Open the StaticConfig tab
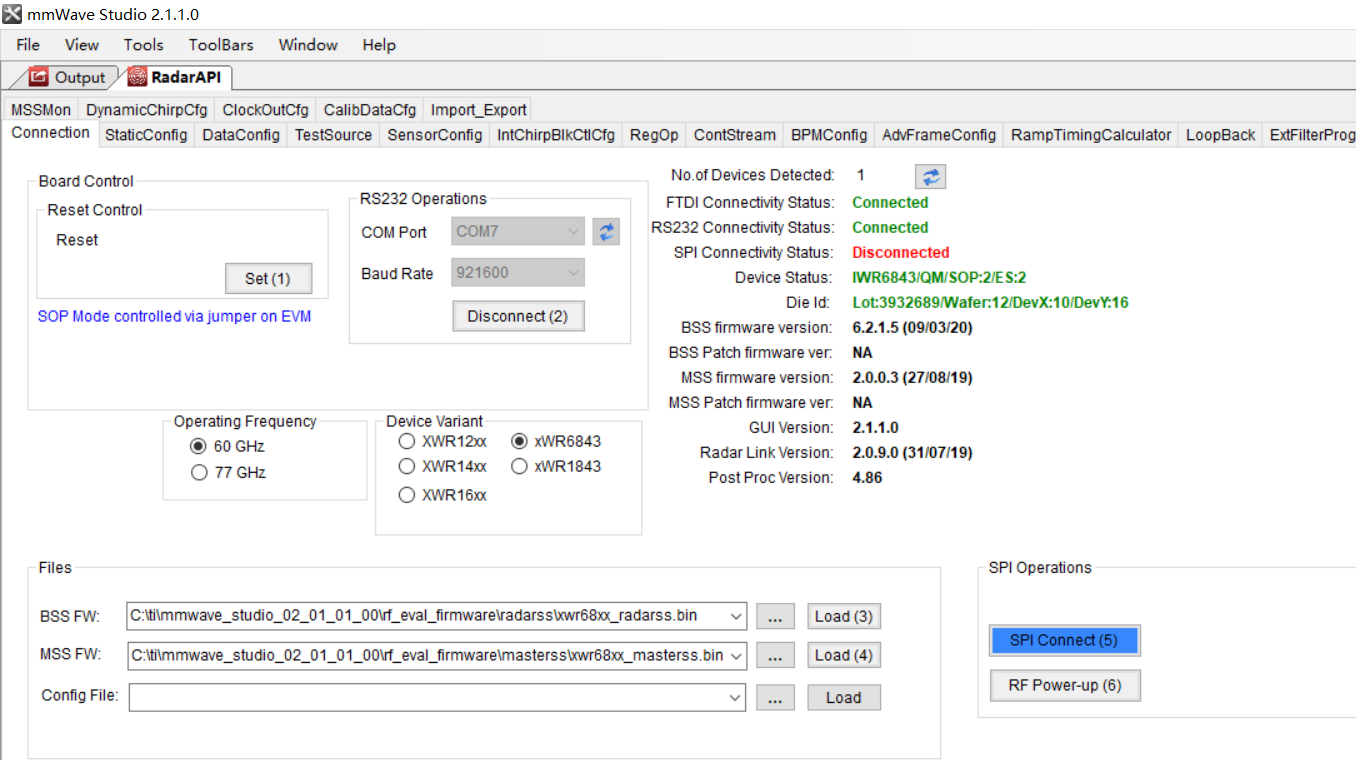 pyautogui.click(x=146, y=135)
